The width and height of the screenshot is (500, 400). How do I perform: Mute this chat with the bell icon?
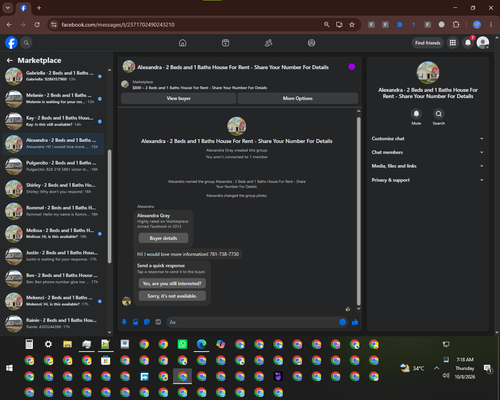[x=416, y=114]
